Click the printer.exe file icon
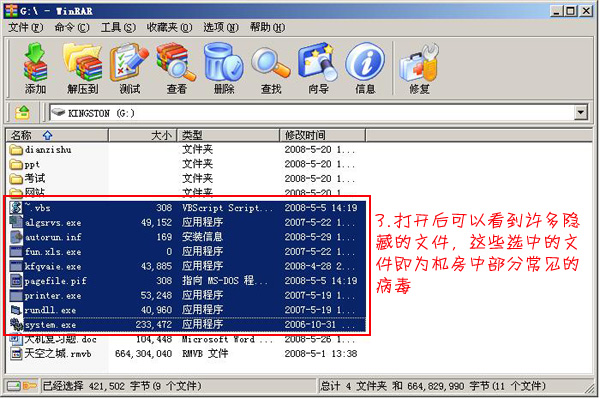Image resolution: width=600 pixels, height=398 pixels. coord(16,295)
